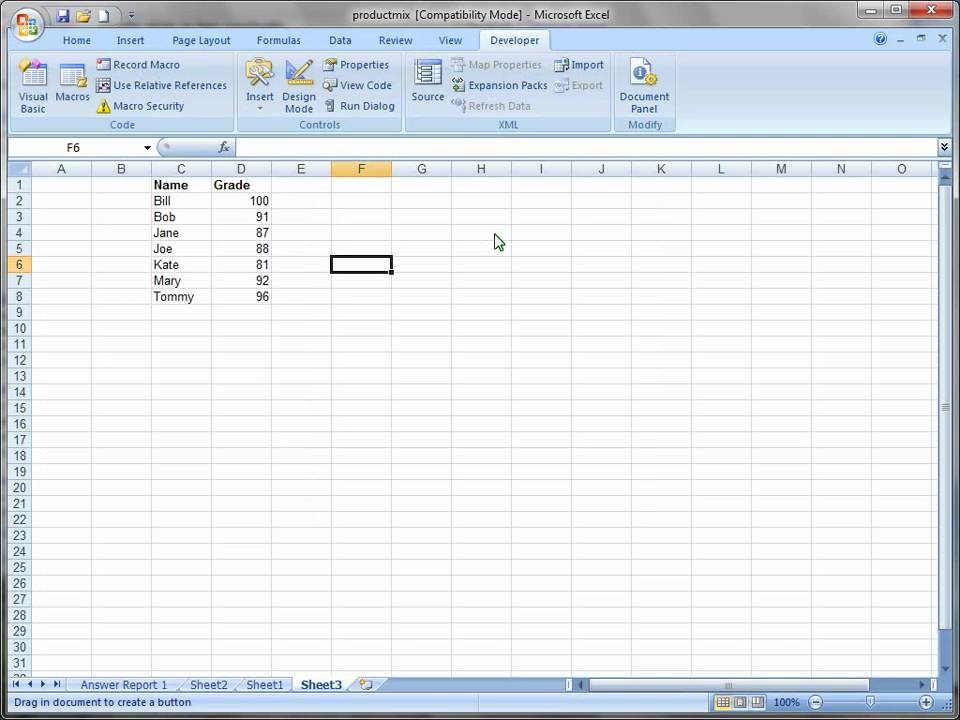This screenshot has height=720, width=960.
Task: Select the cell with value 96
Action: pos(241,296)
